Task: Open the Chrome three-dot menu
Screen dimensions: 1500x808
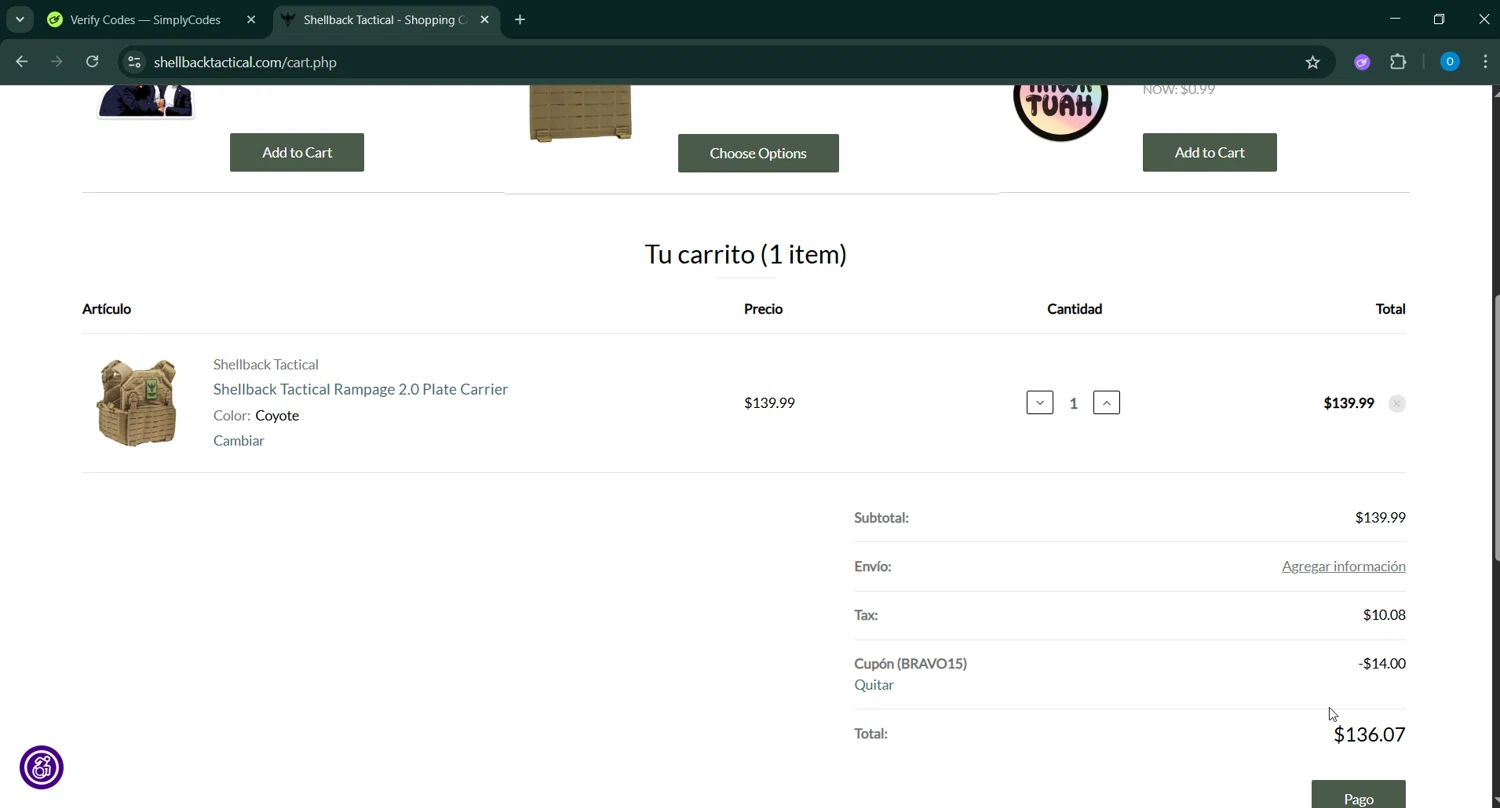Action: click(1484, 62)
